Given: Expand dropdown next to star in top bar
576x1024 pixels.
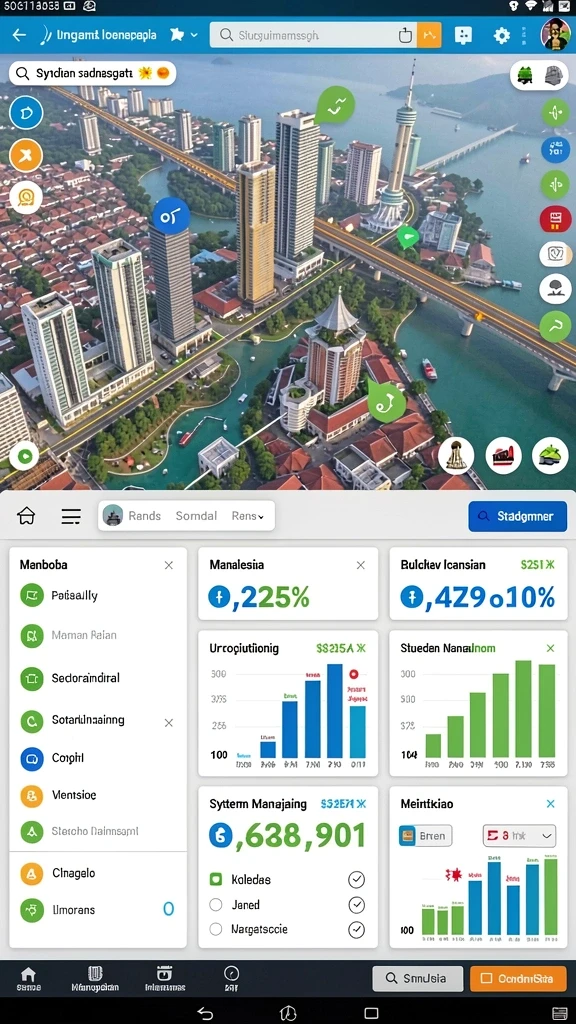Looking at the screenshot, I should 194,35.
